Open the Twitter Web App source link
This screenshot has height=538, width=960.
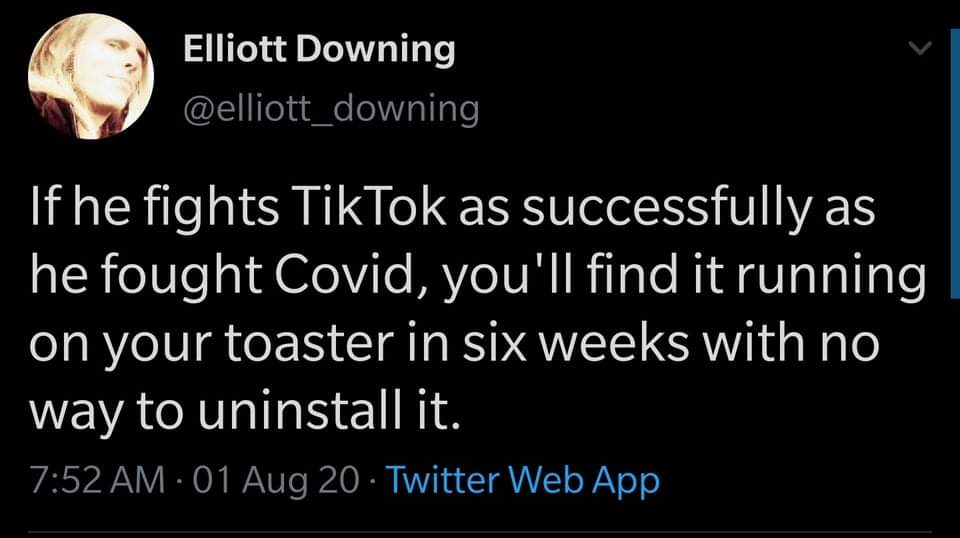tap(522, 479)
